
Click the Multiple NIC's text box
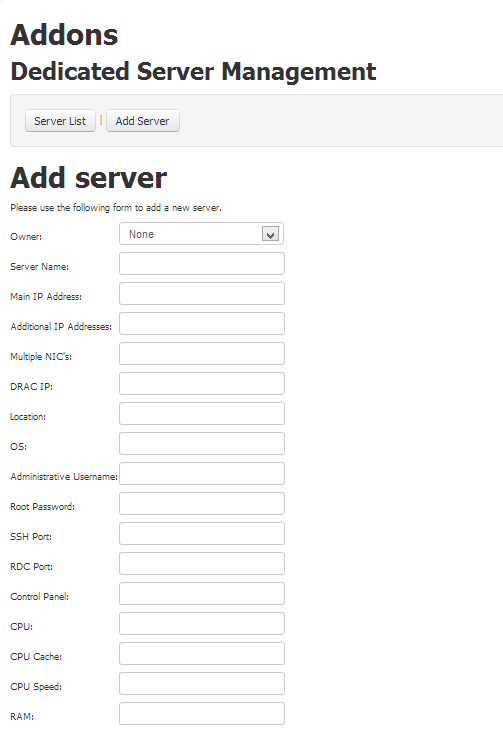(202, 354)
